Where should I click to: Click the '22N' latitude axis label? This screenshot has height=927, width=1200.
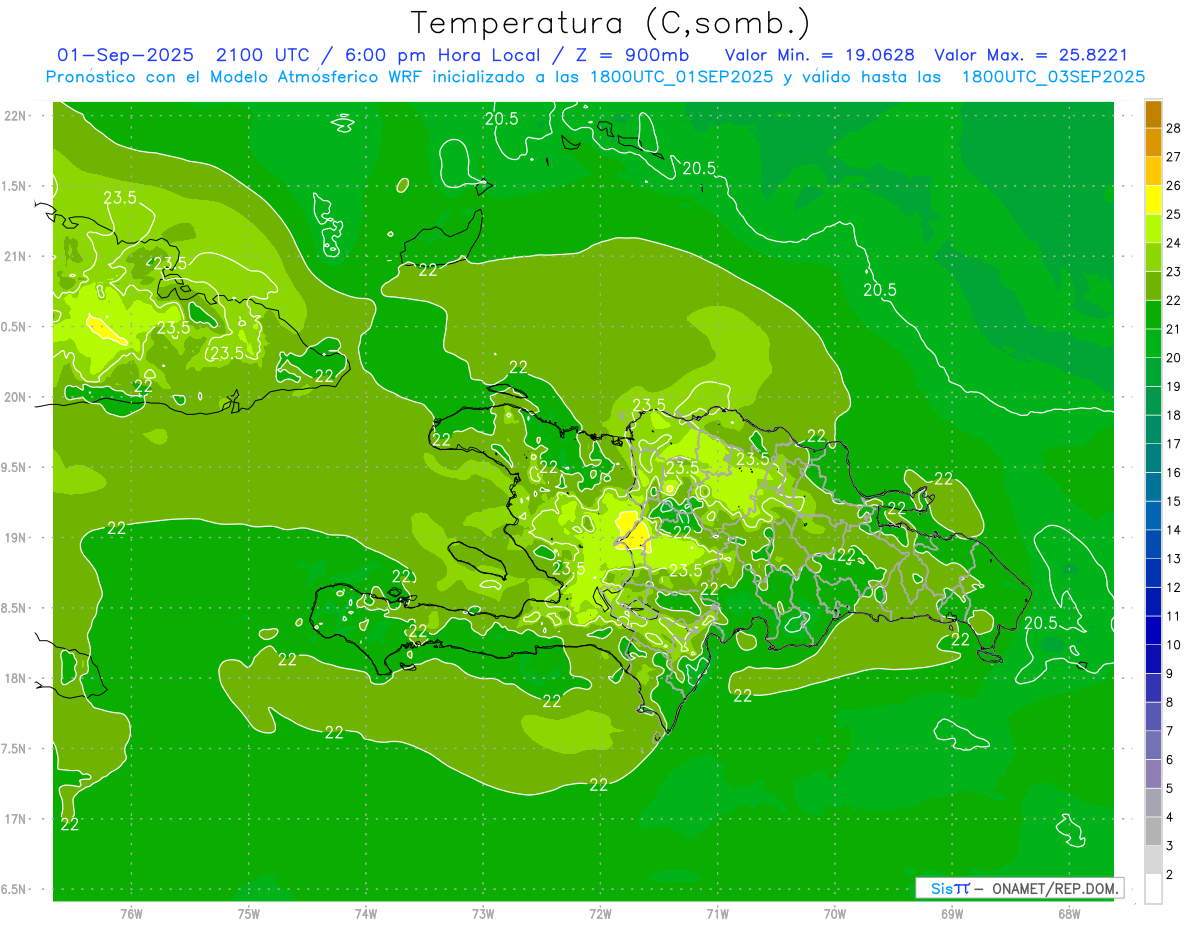coord(15,116)
